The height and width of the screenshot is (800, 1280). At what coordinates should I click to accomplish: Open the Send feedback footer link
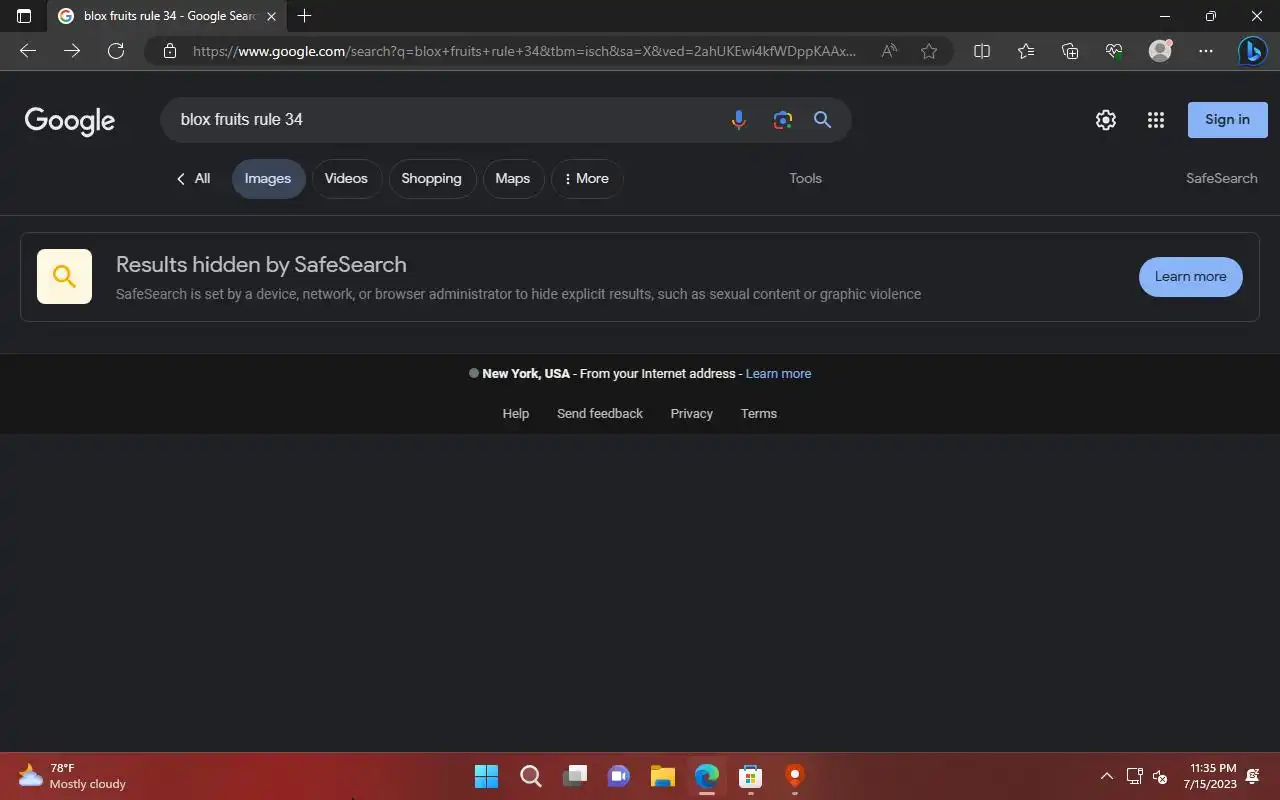click(600, 414)
